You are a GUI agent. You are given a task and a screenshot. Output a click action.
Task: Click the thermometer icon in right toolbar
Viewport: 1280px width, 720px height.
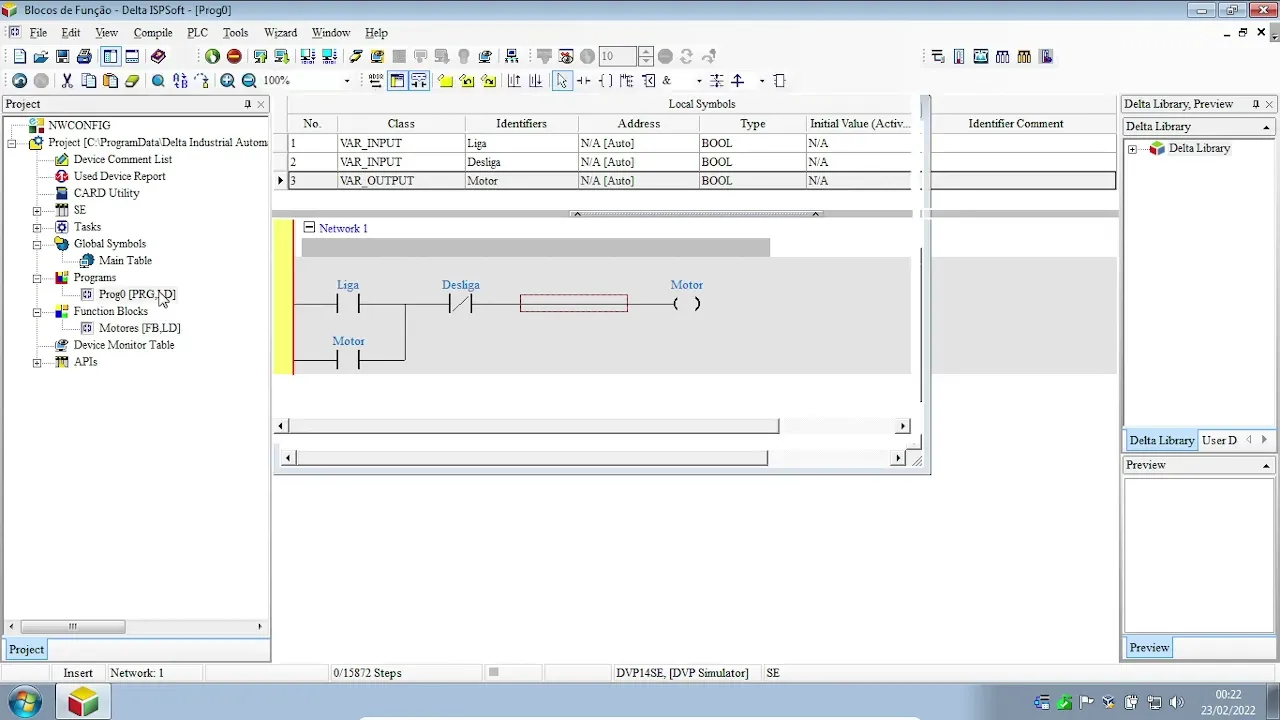click(959, 57)
